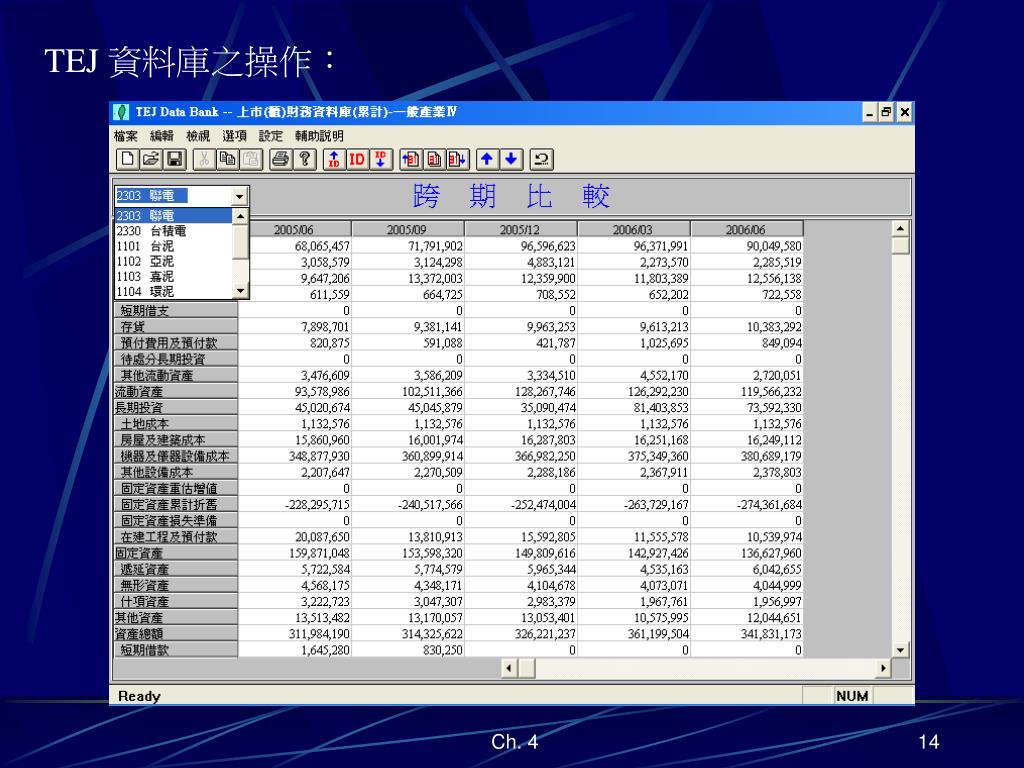Open the 檔案 menu
This screenshot has width=1024, height=768.
[125, 136]
